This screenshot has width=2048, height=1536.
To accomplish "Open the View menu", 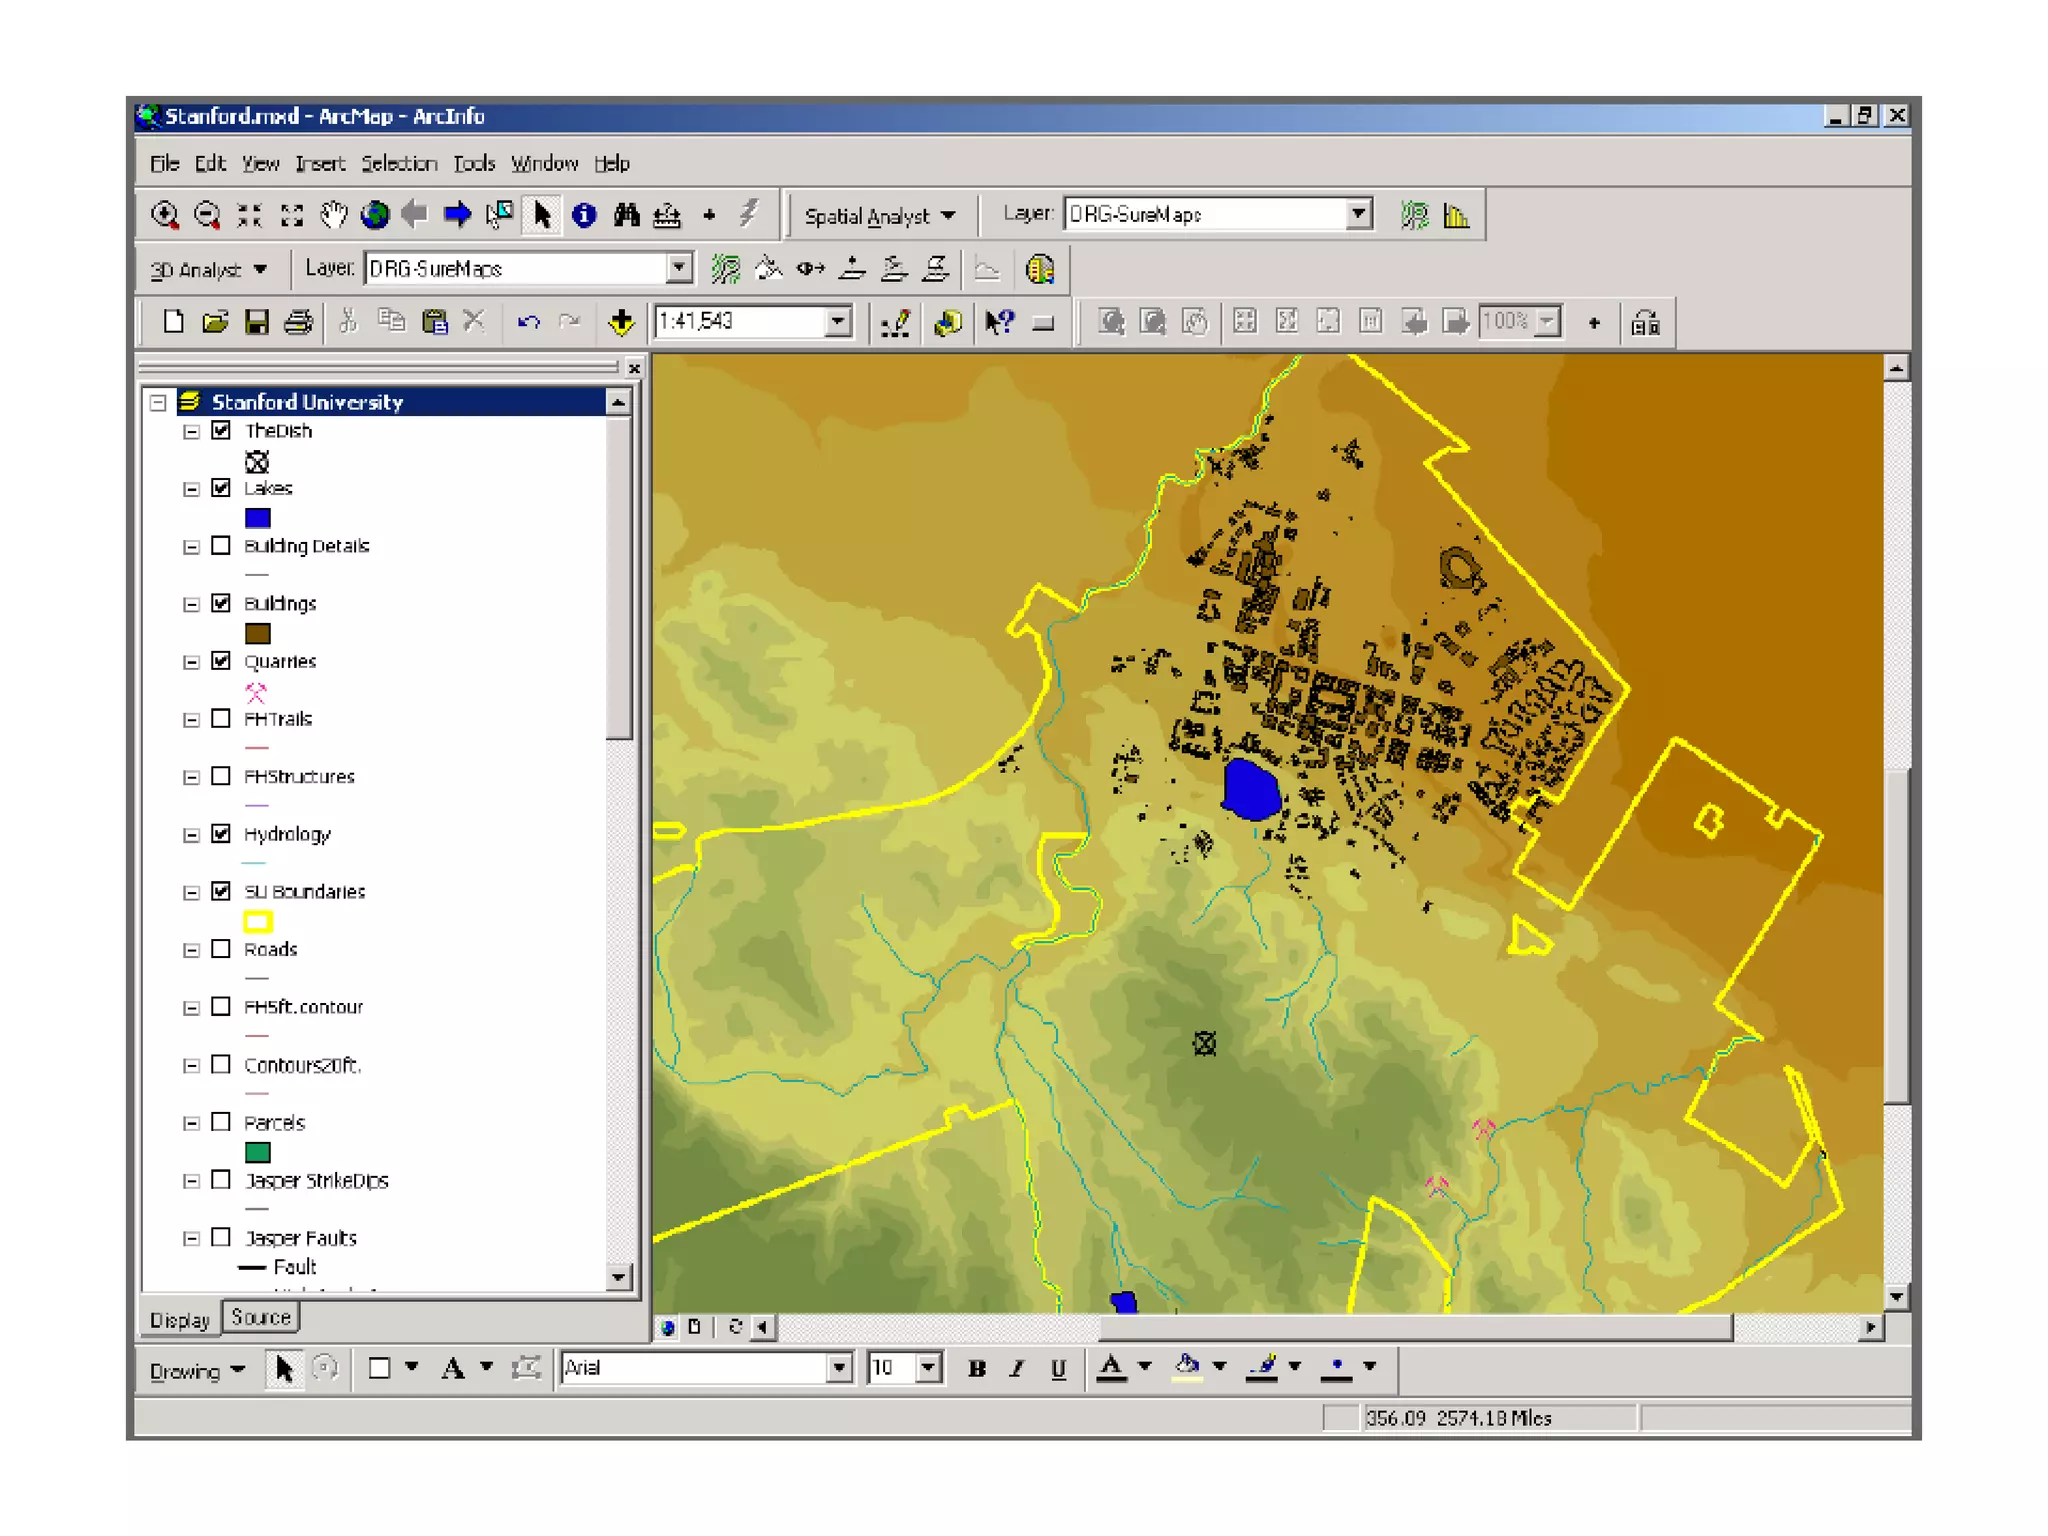I will pyautogui.click(x=260, y=163).
